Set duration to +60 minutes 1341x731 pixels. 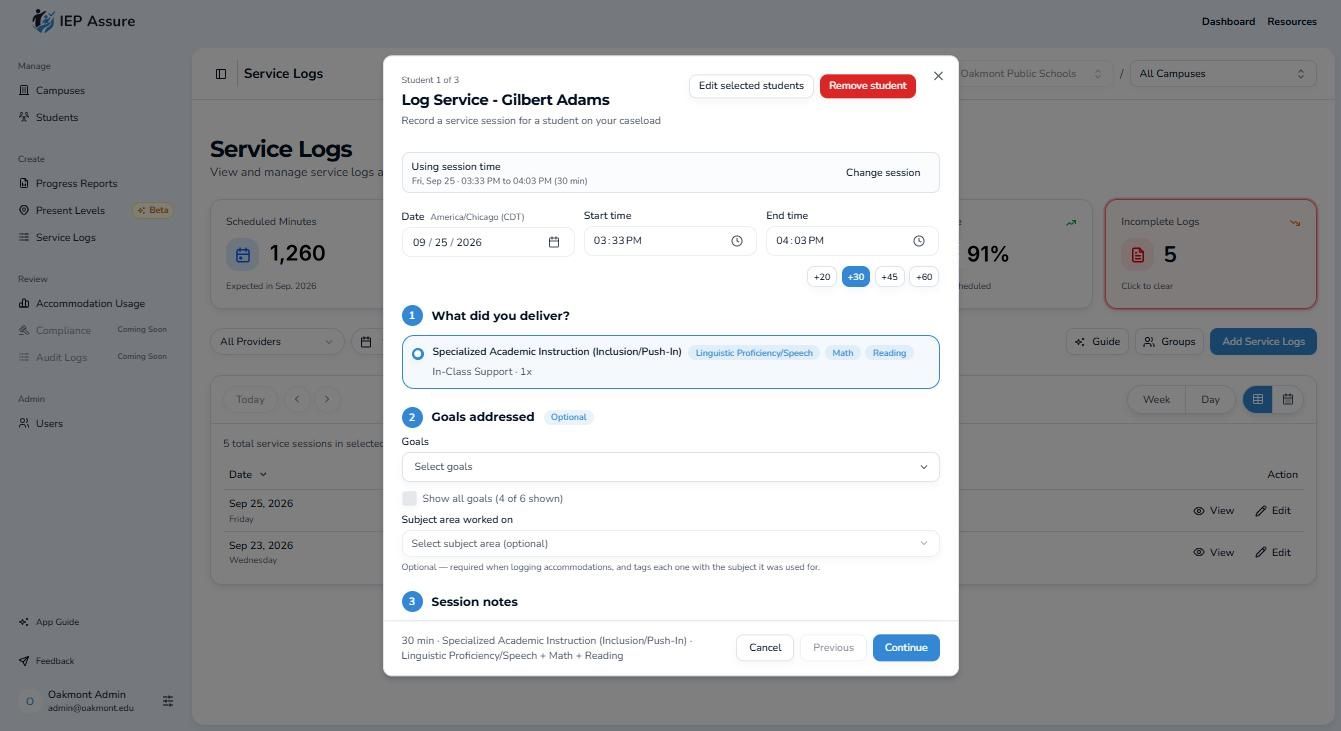coord(924,277)
